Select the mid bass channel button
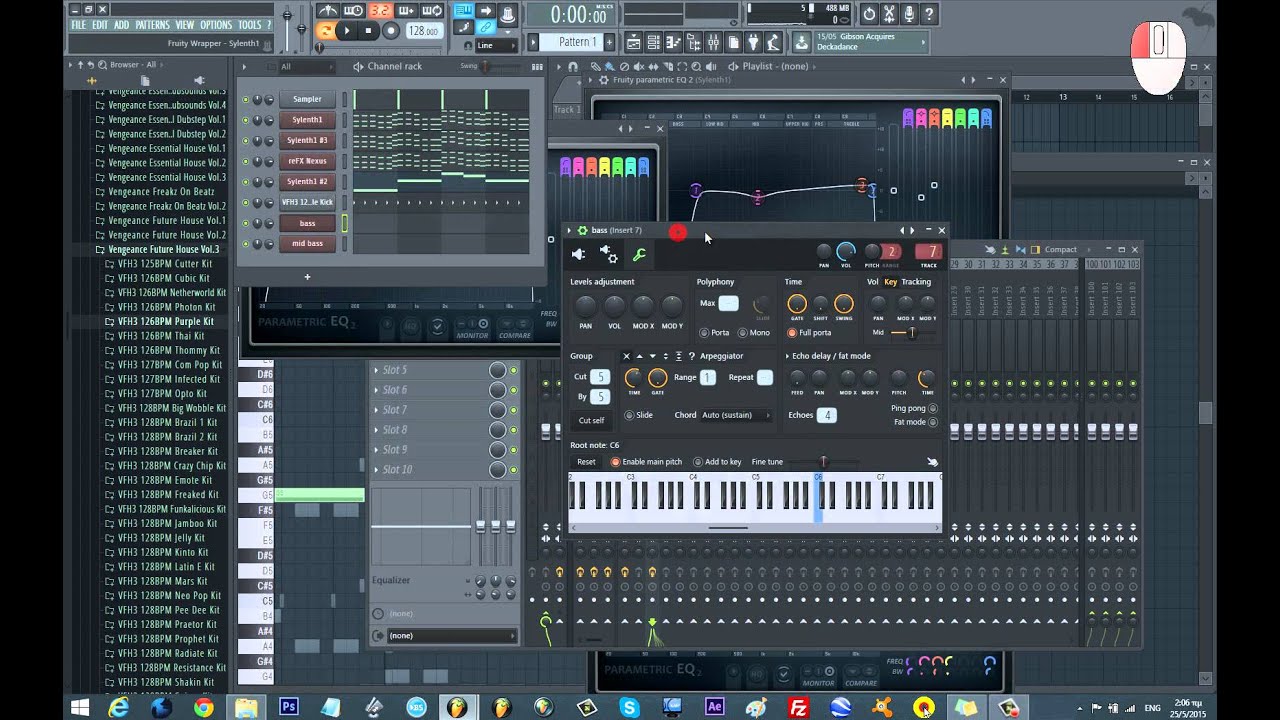Image resolution: width=1280 pixels, height=720 pixels. click(x=308, y=243)
